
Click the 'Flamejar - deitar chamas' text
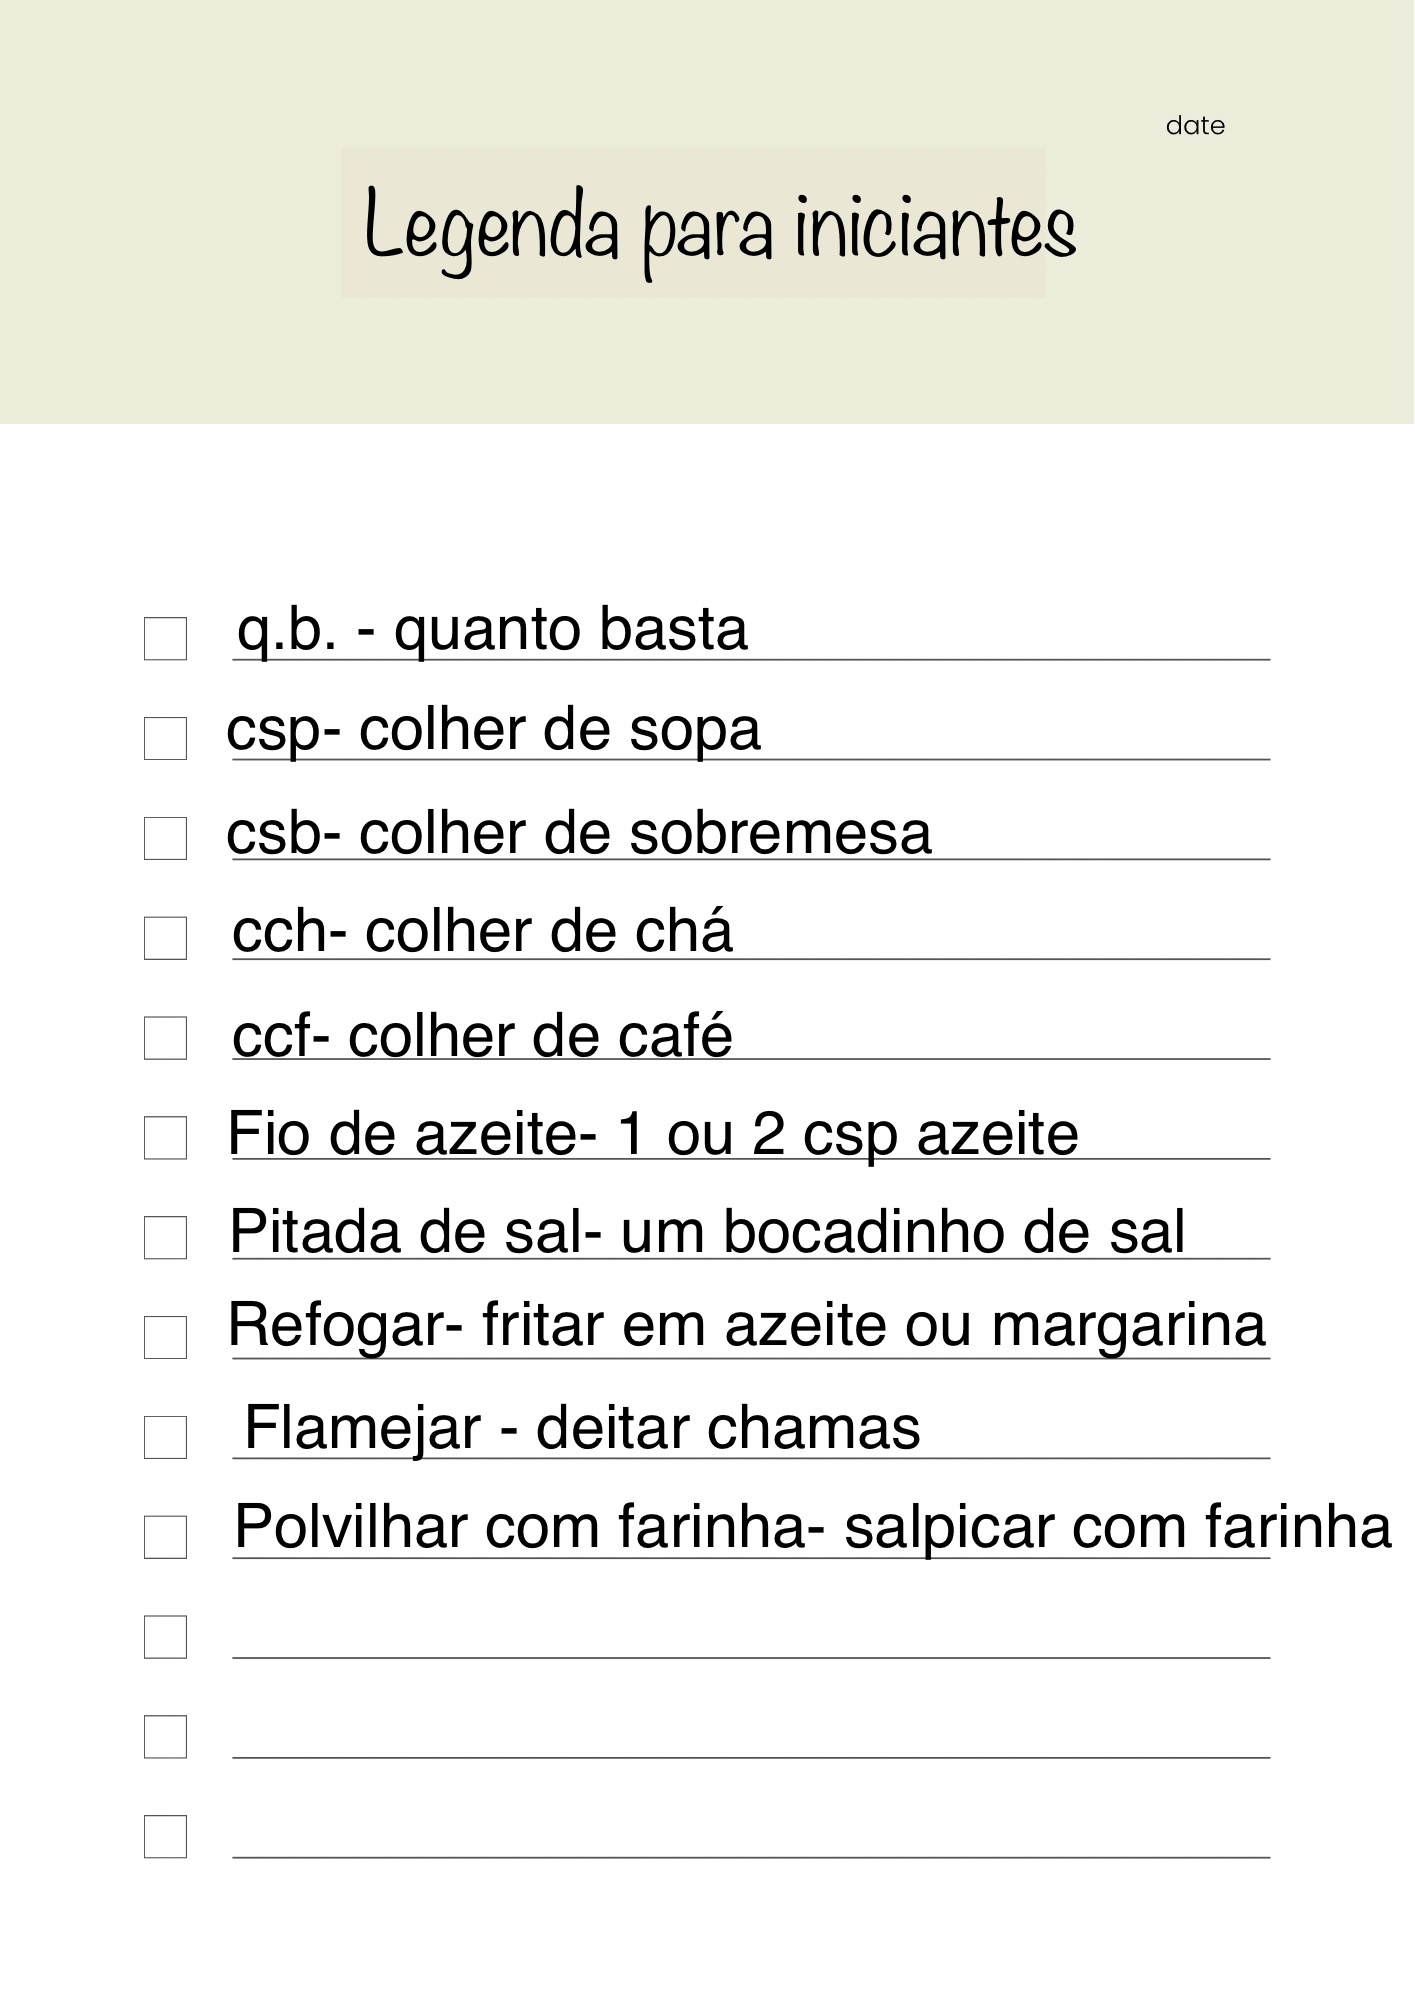(x=582, y=1427)
